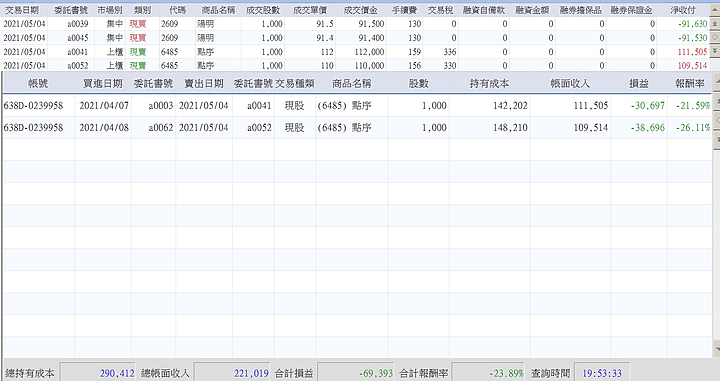
Task: Click the transaction tax value 330
Action: 450,66
